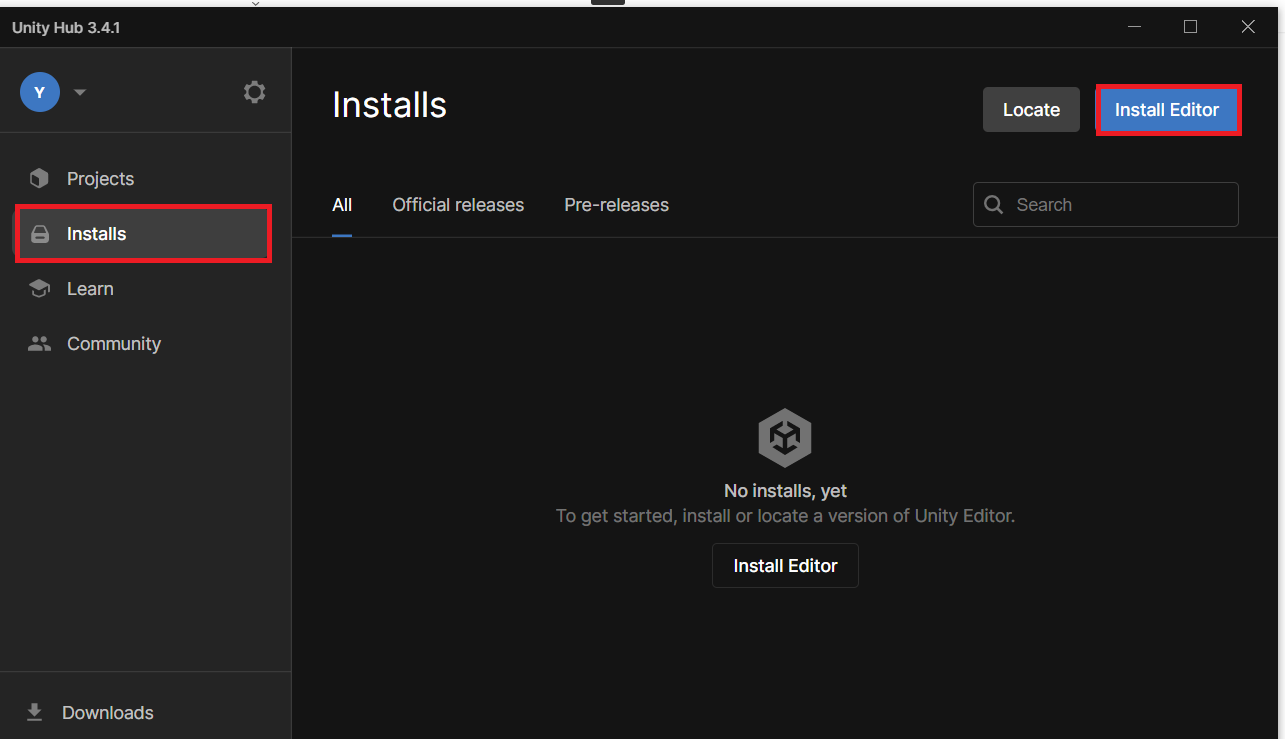1285x739 pixels.
Task: Switch to the Pre-releases tab
Action: (616, 205)
